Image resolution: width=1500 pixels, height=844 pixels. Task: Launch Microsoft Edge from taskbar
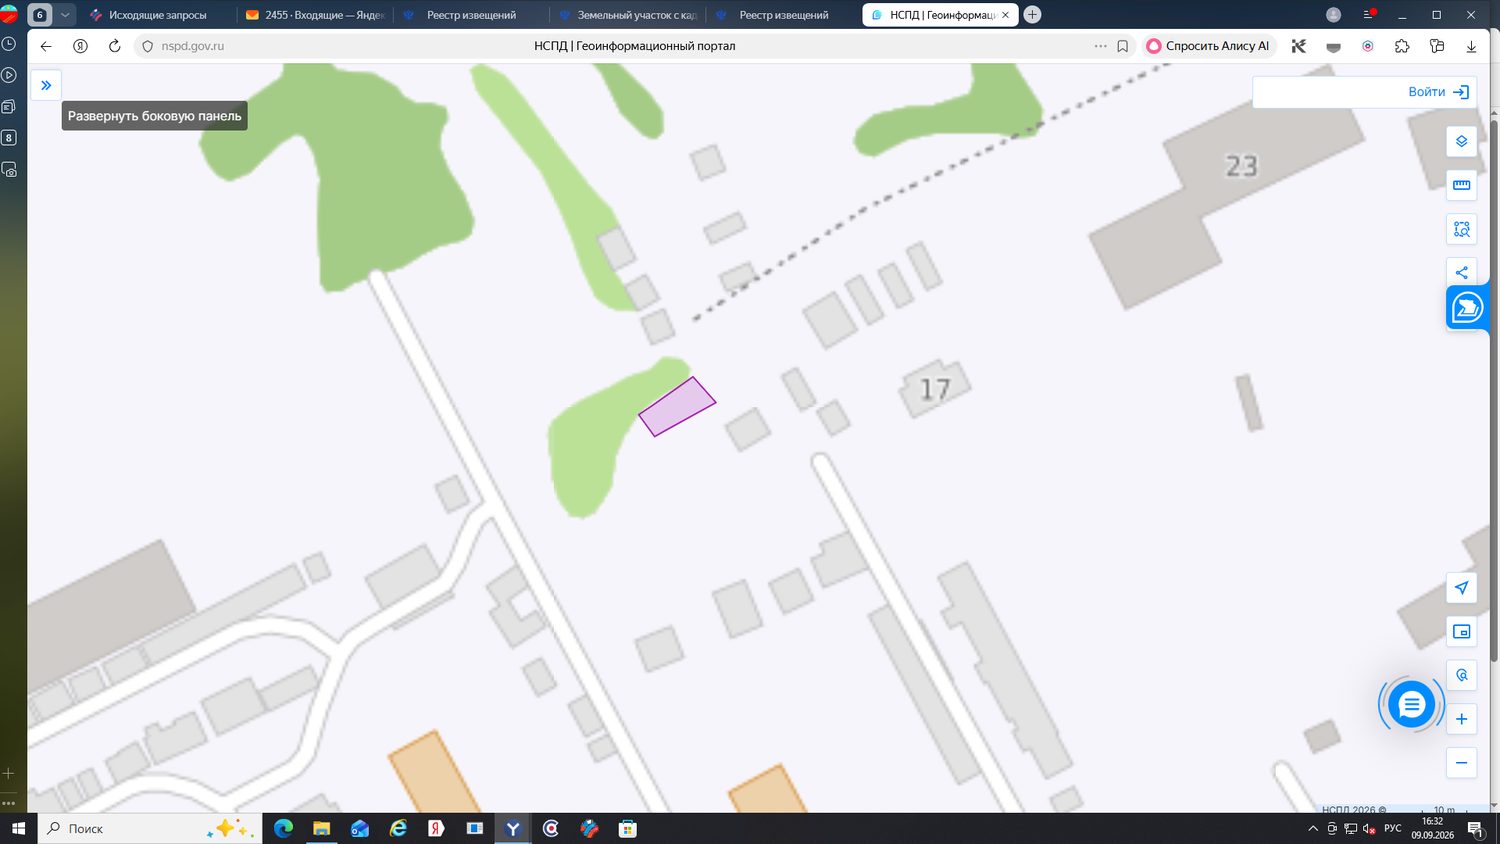[x=283, y=828]
